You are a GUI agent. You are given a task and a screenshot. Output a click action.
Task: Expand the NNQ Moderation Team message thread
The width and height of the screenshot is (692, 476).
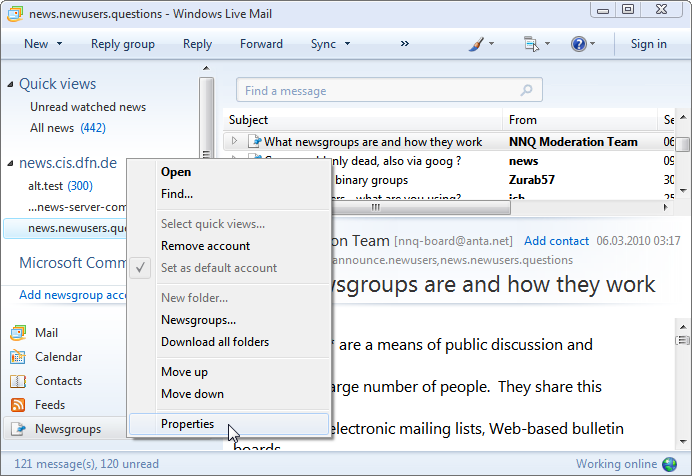[x=235, y=142]
